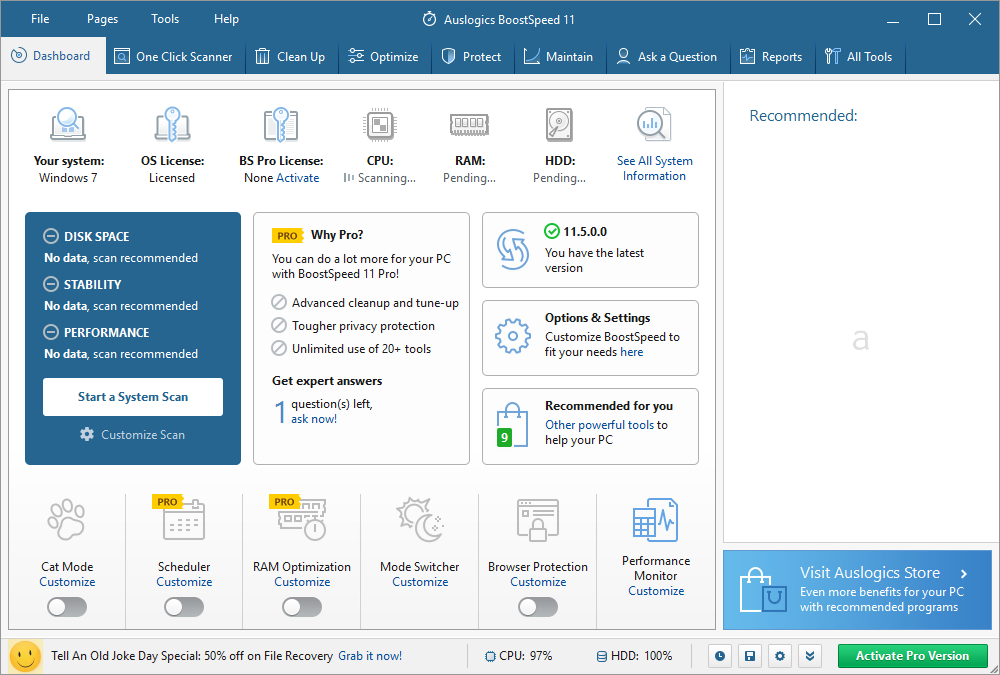
Task: Open the All Tools tab
Action: [860, 56]
